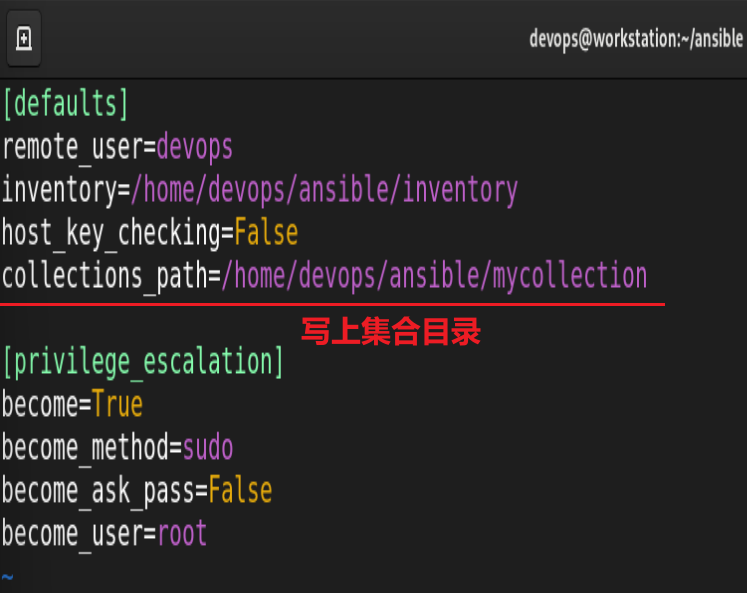Click the devops value of remote_user
The image size is (747, 593).
[194, 148]
